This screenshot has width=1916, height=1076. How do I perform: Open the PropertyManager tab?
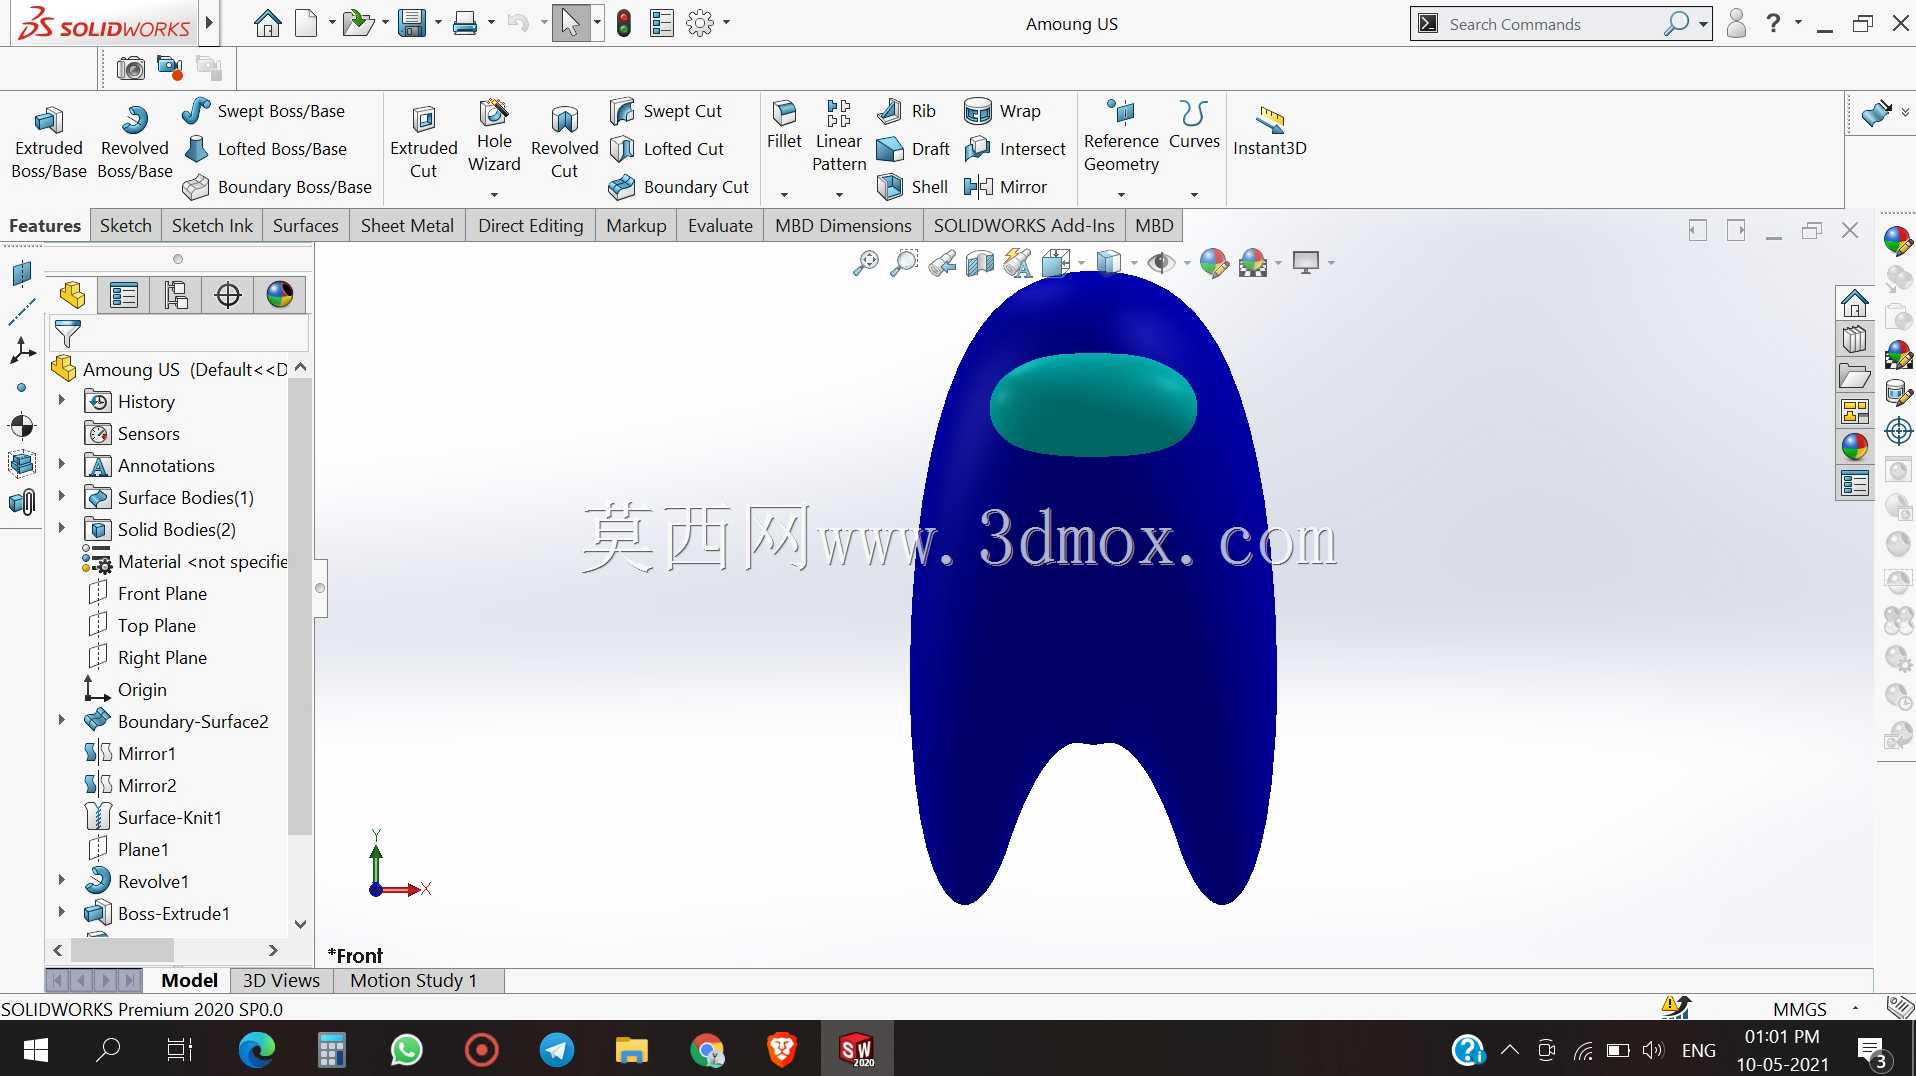(x=124, y=295)
